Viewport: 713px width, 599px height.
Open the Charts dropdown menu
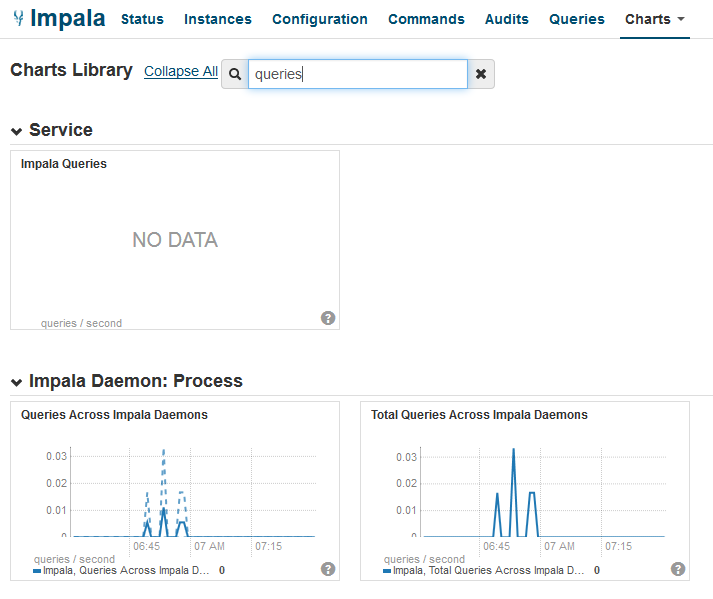[655, 19]
